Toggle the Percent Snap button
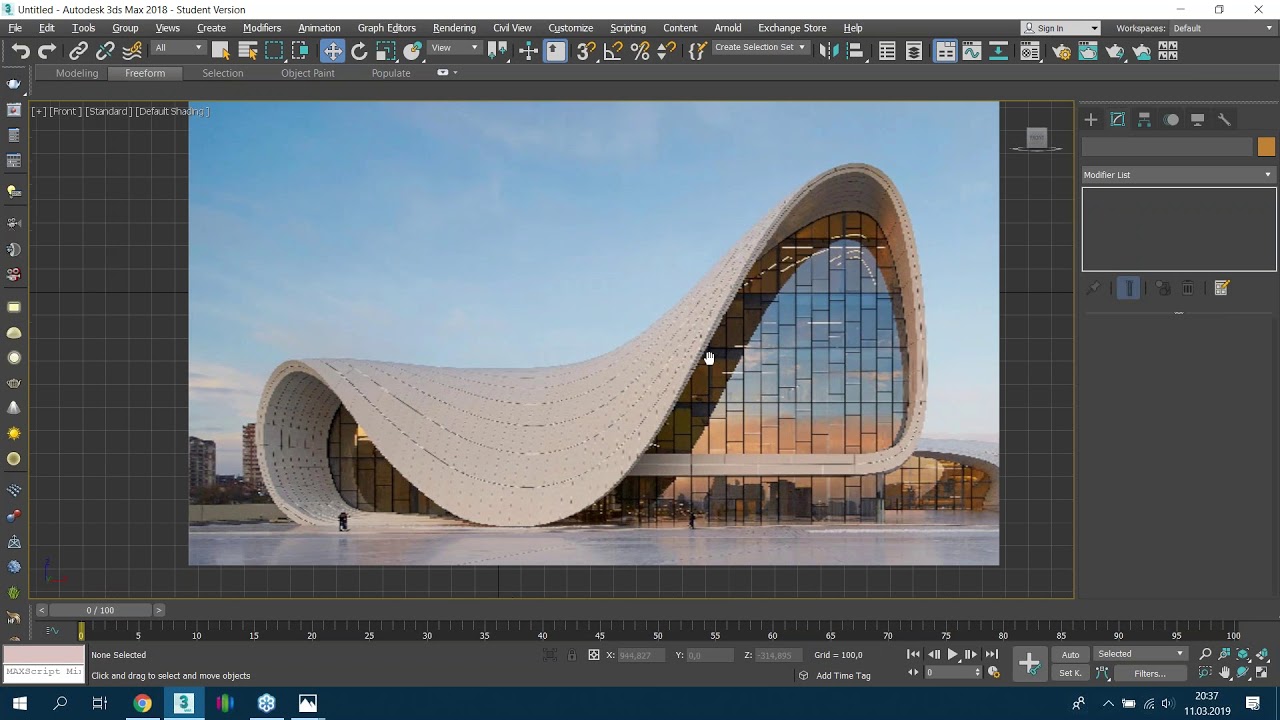This screenshot has height=720, width=1280. click(640, 51)
